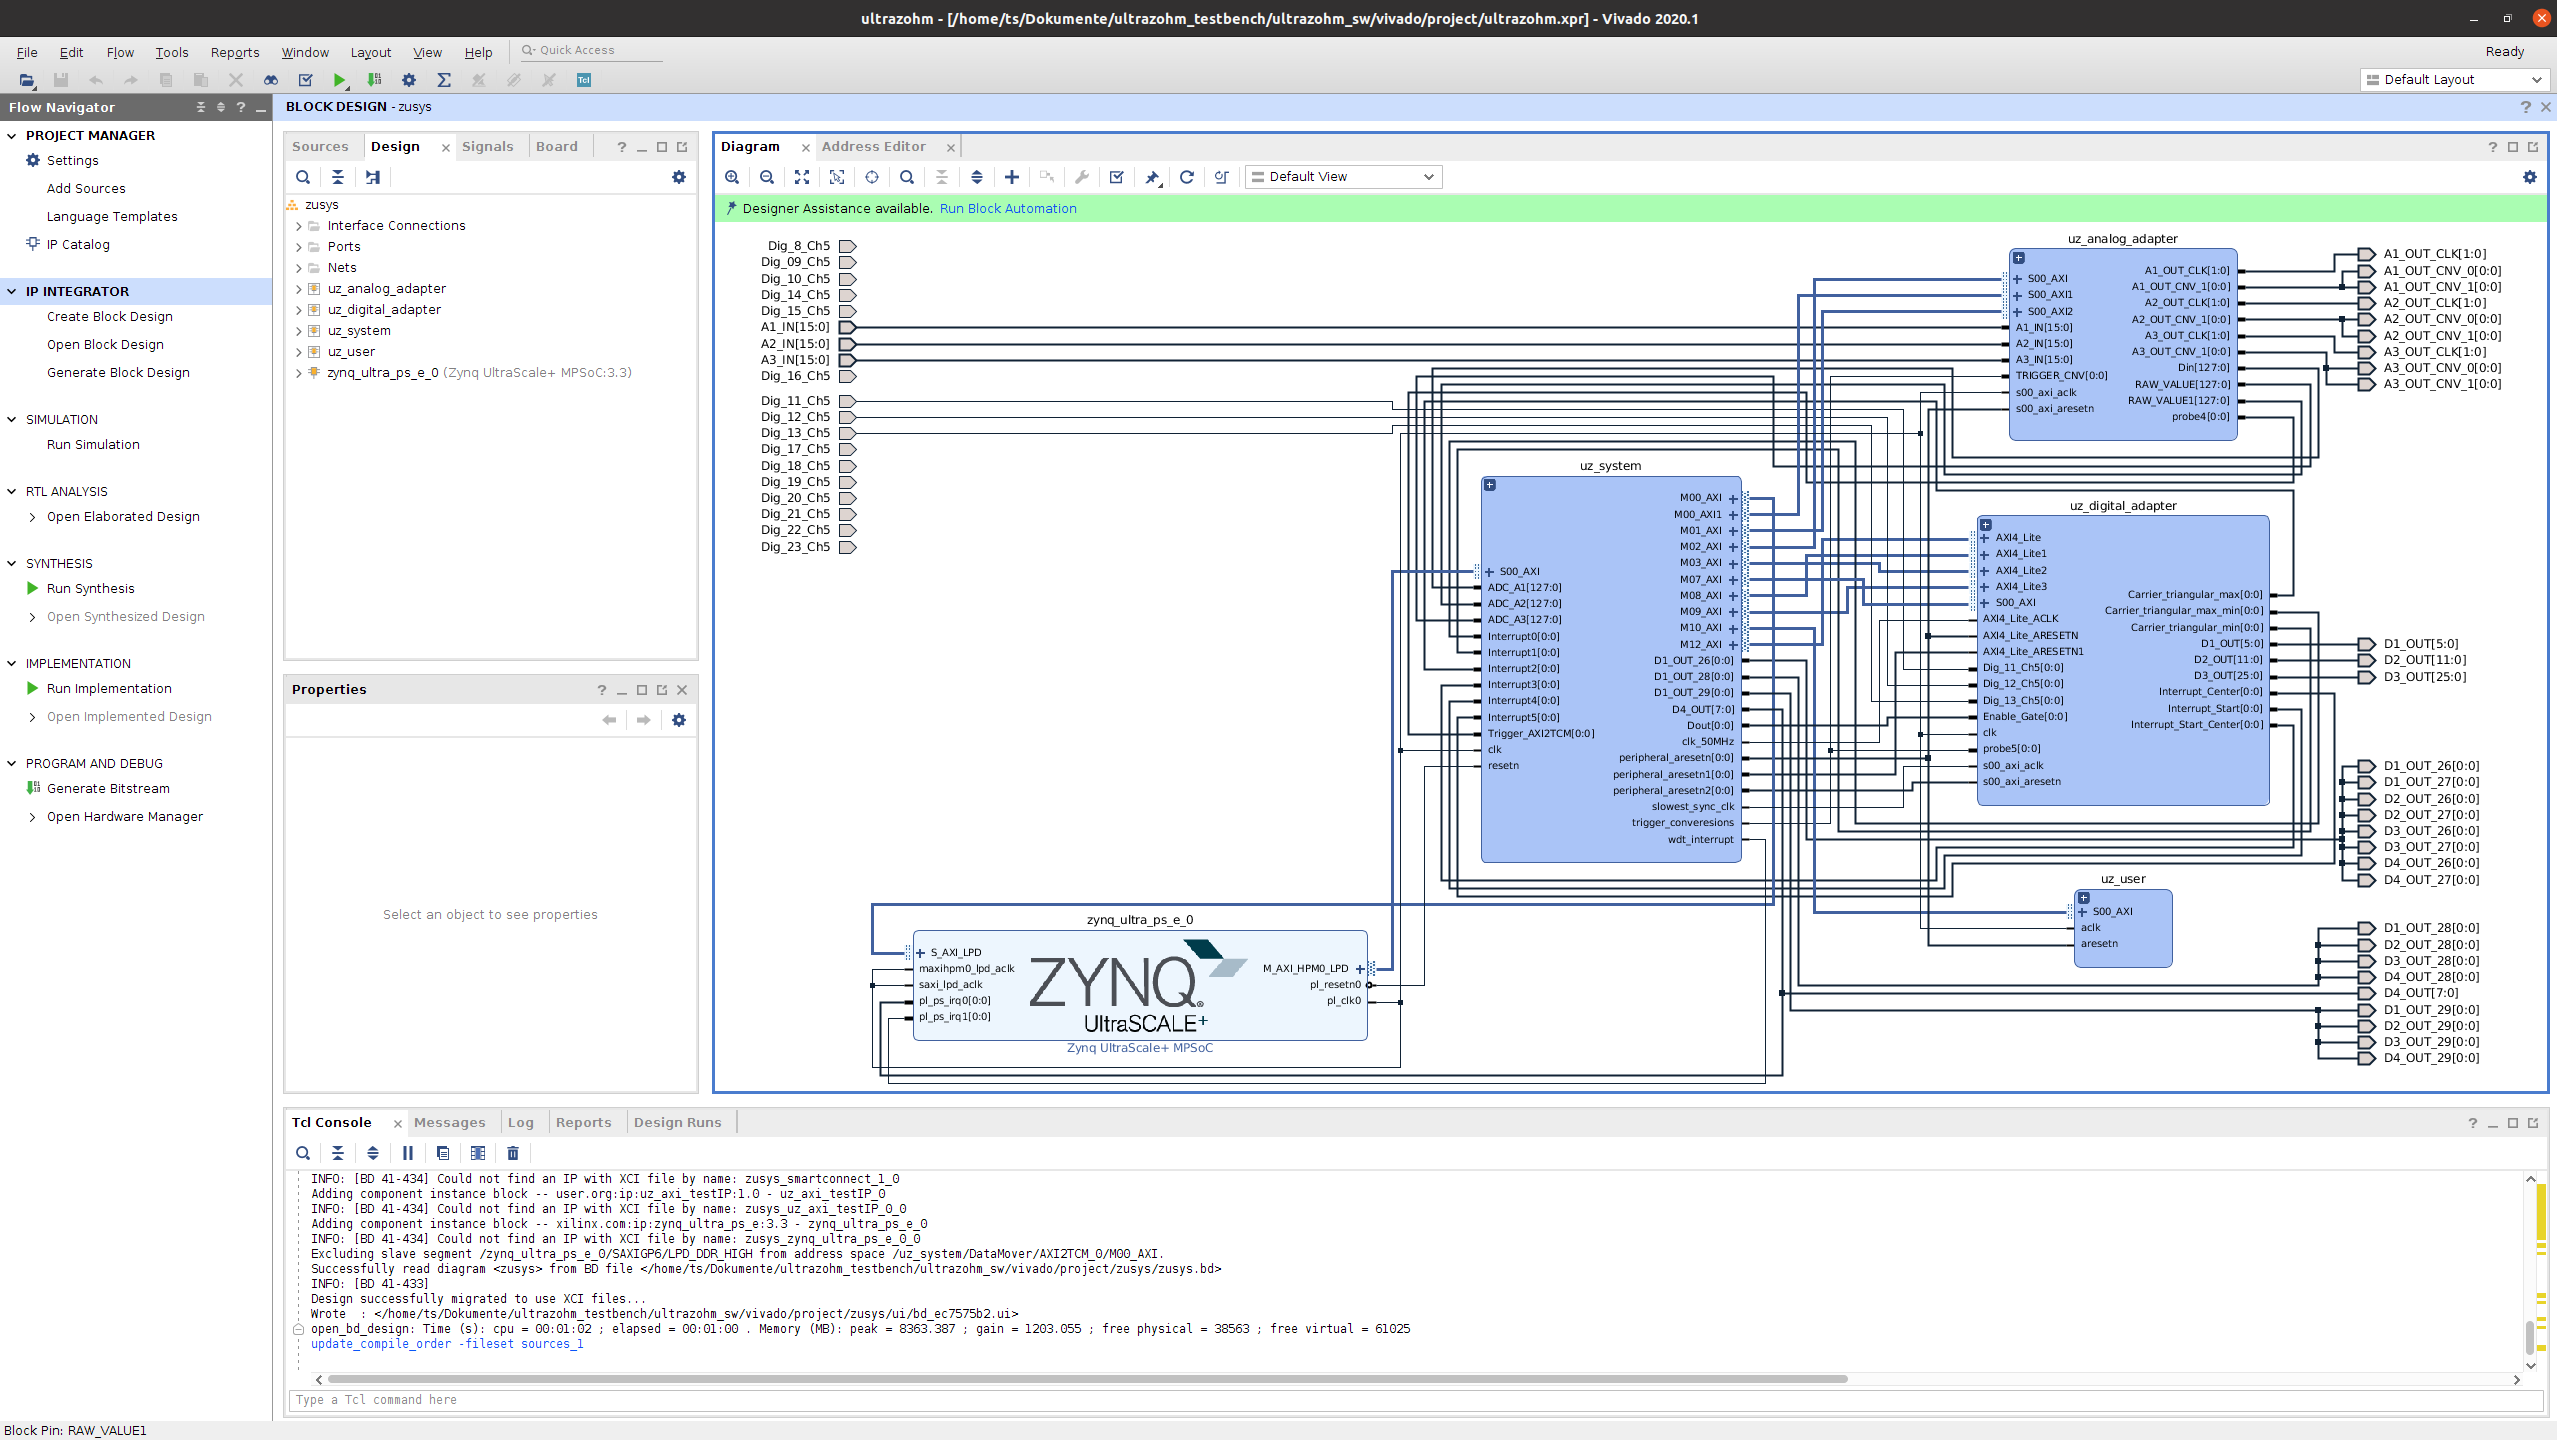
Task: Click the Run Block Automation link
Action: (1007, 209)
